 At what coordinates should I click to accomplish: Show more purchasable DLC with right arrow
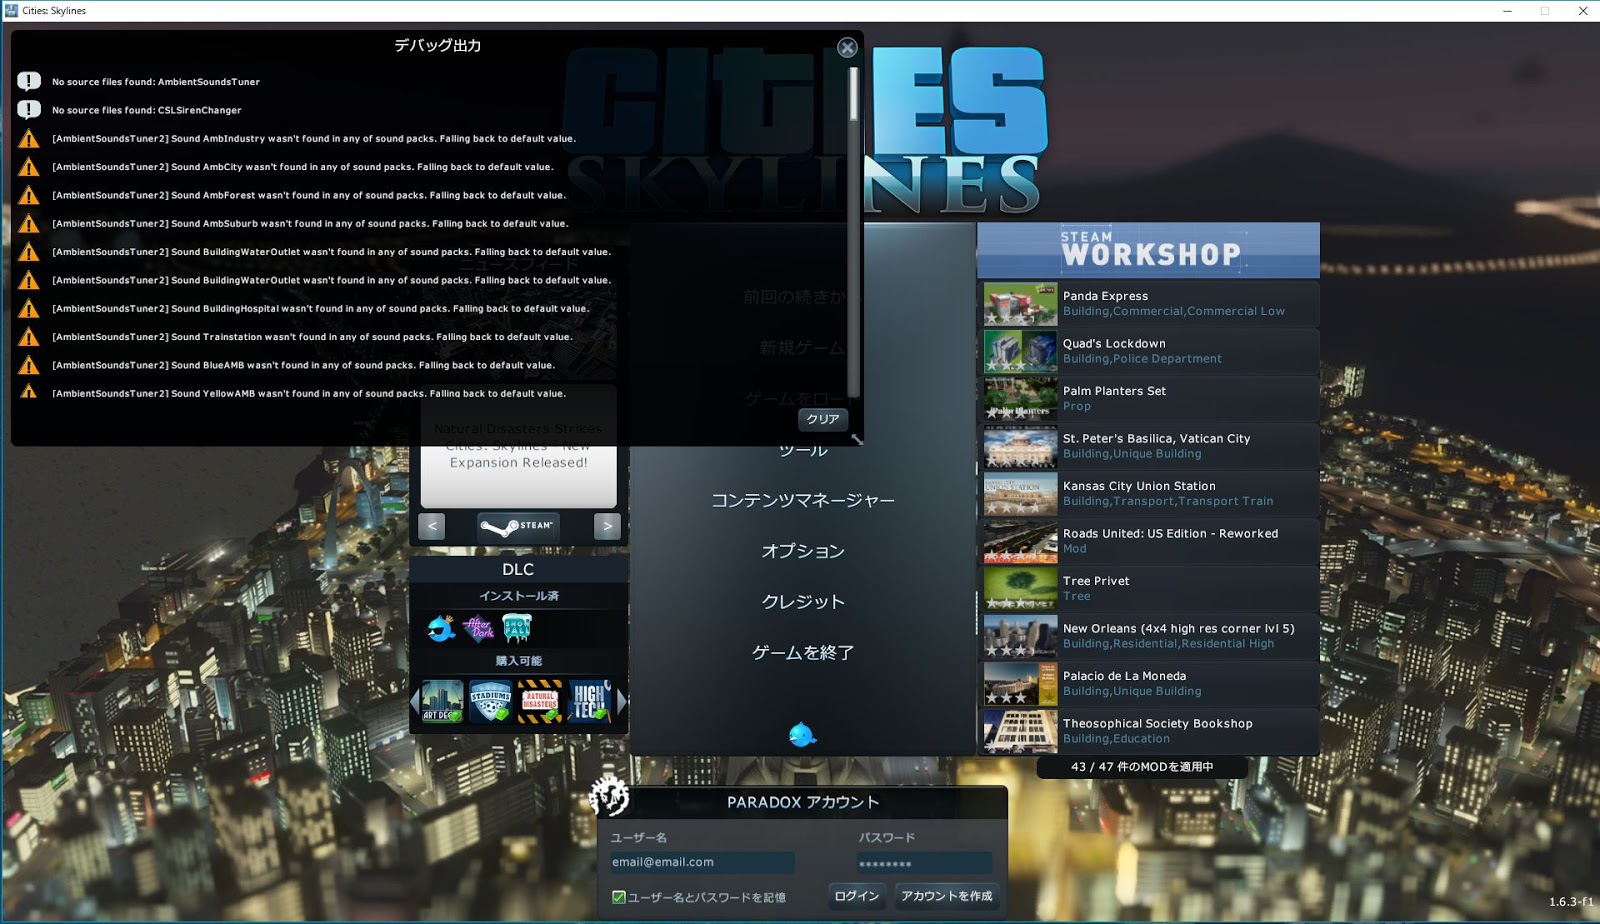(x=622, y=702)
